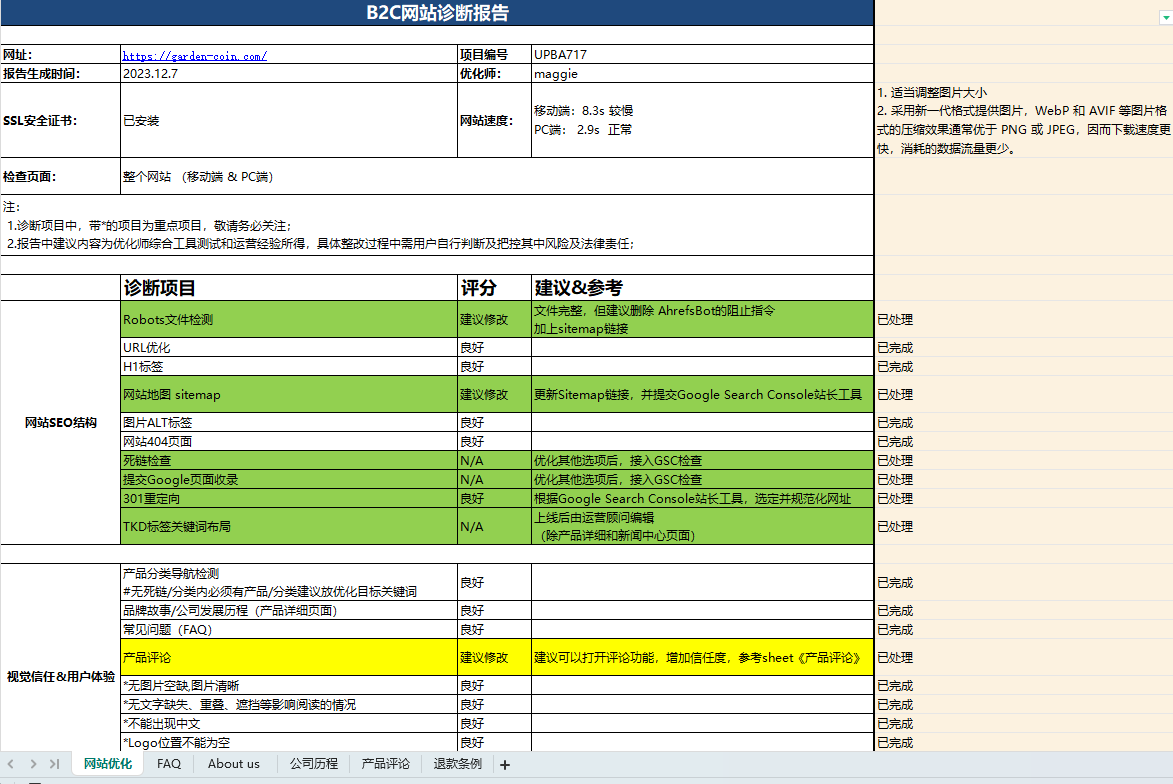Select the Robots row 建议修改 score cell
Image resolution: width=1173 pixels, height=784 pixels.
coord(494,319)
